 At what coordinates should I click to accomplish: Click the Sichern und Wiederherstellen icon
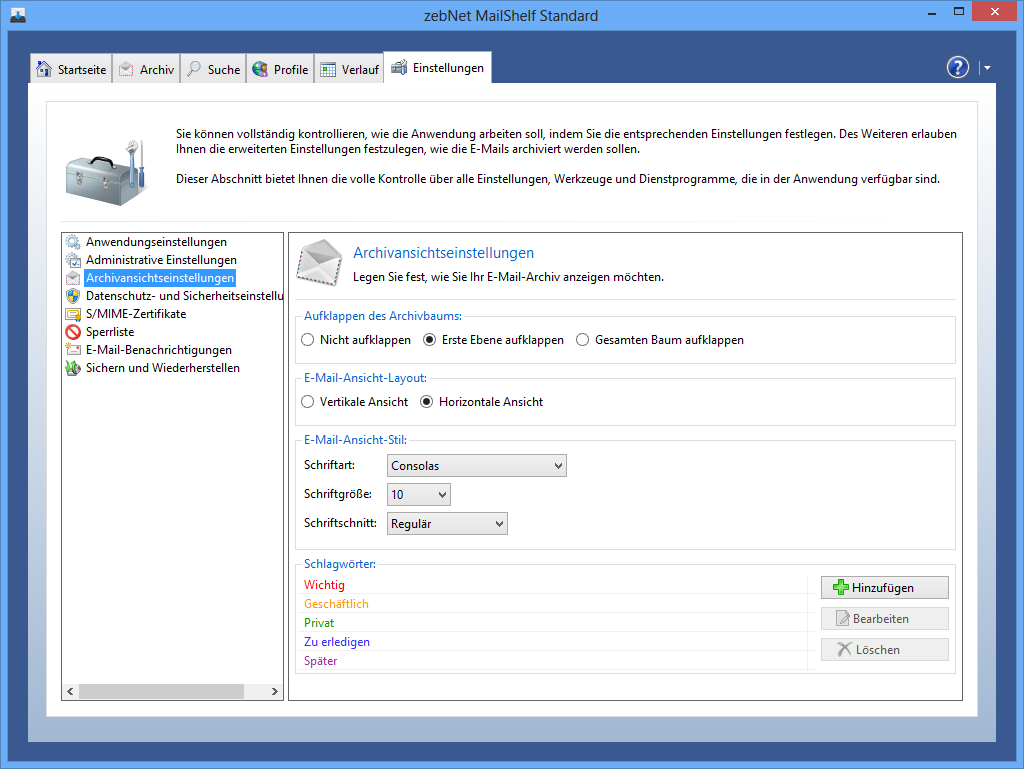73,368
